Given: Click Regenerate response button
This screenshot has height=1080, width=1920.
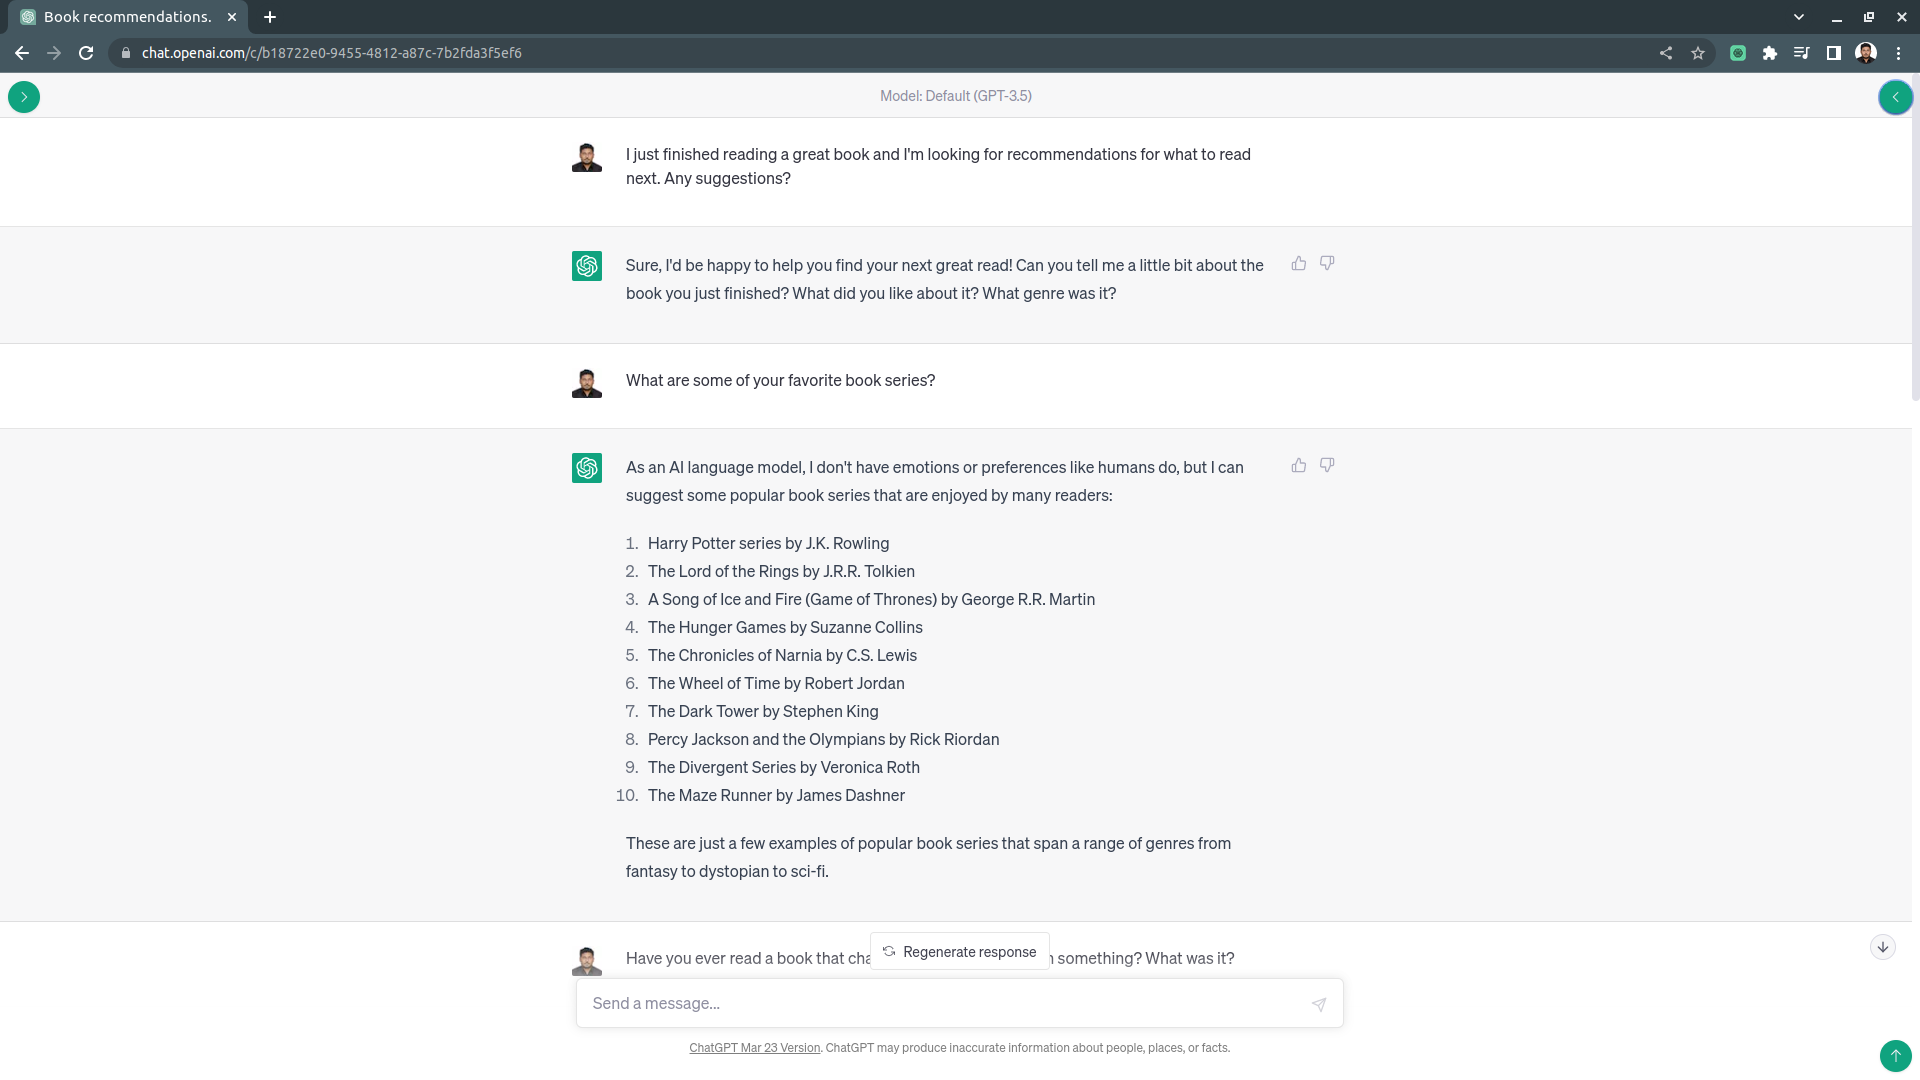Looking at the screenshot, I should coord(960,951).
